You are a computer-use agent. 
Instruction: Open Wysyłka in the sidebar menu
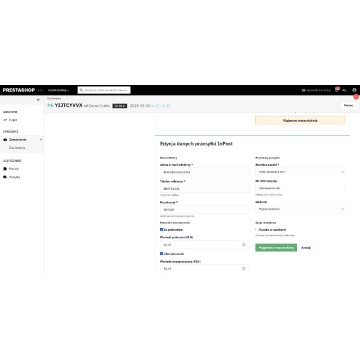(x=15, y=177)
